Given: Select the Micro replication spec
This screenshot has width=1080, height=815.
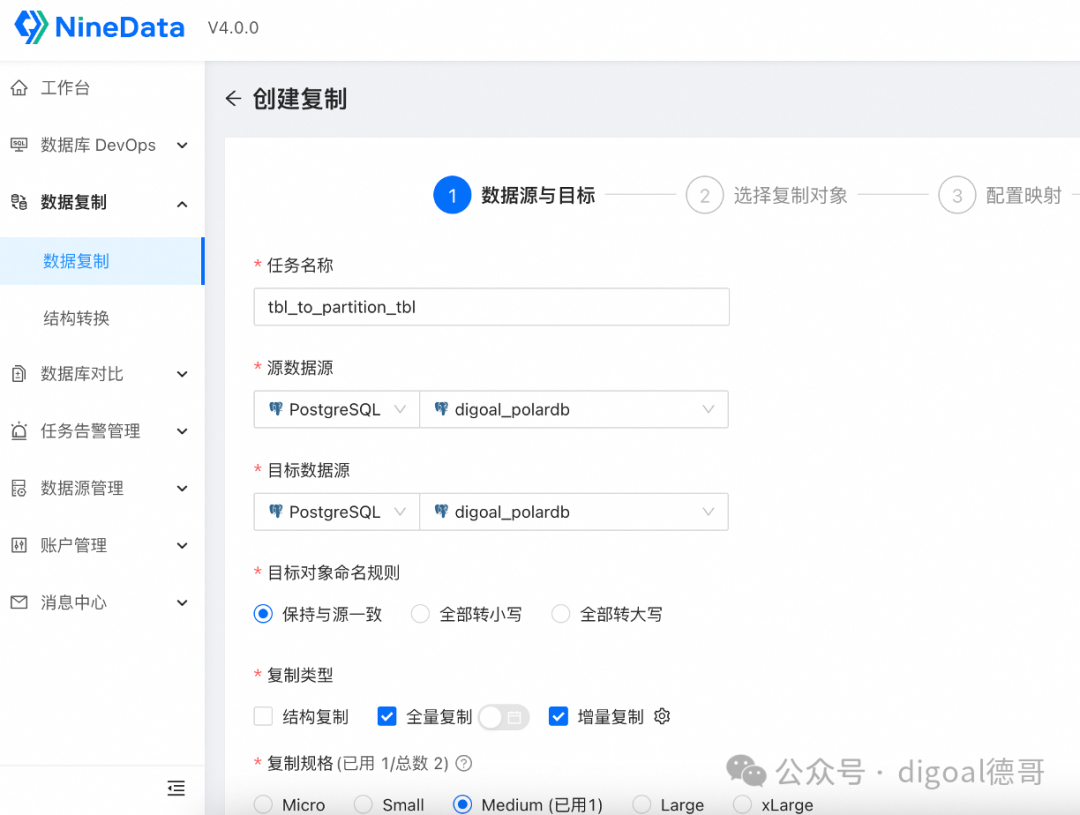Looking at the screenshot, I should click(x=263, y=804).
